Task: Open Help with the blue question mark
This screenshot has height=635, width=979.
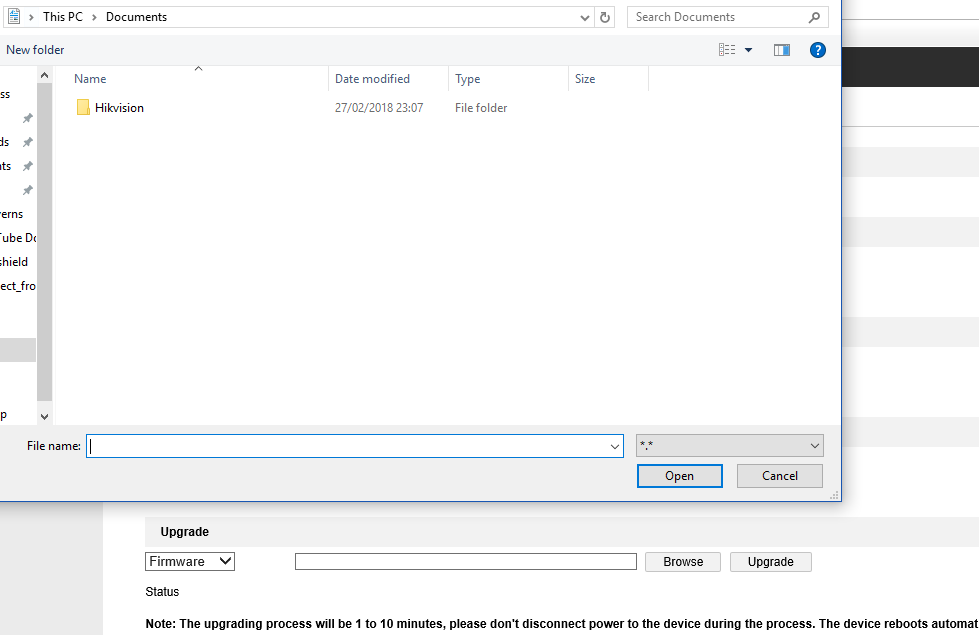Action: (x=817, y=50)
